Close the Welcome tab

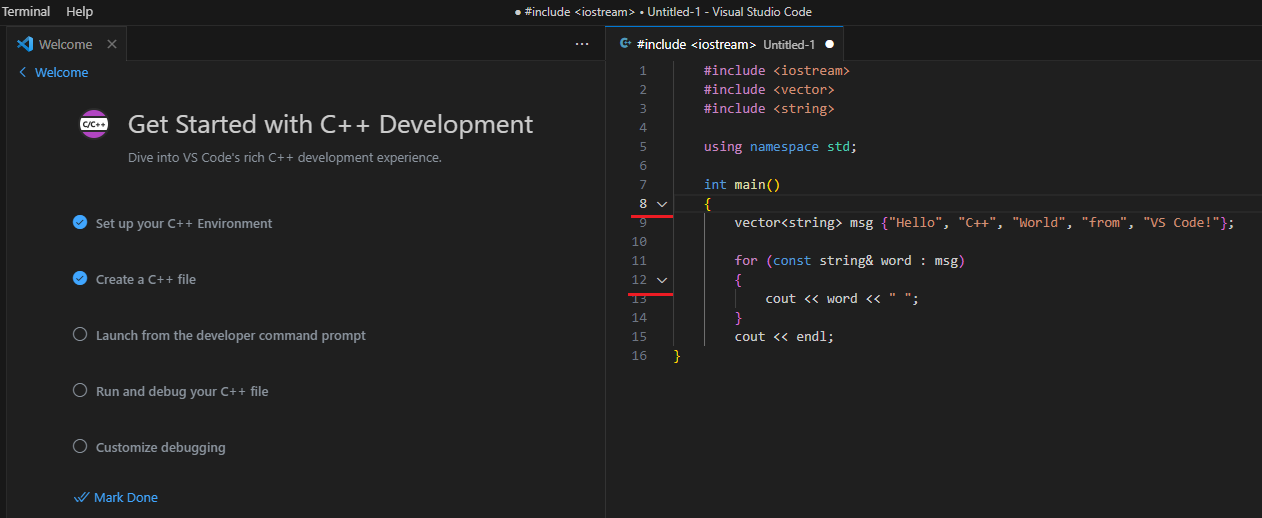(112, 44)
